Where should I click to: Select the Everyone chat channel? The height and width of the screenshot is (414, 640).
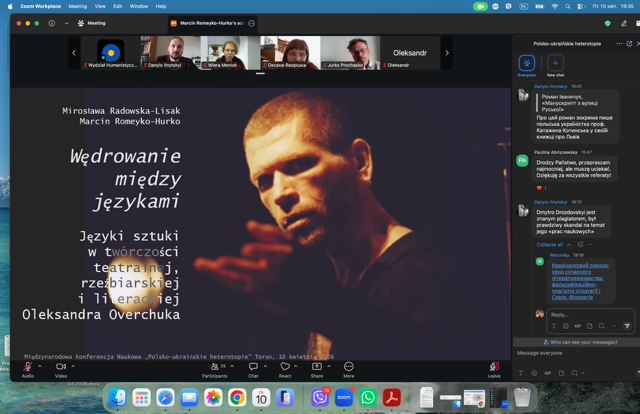pyautogui.click(x=527, y=65)
